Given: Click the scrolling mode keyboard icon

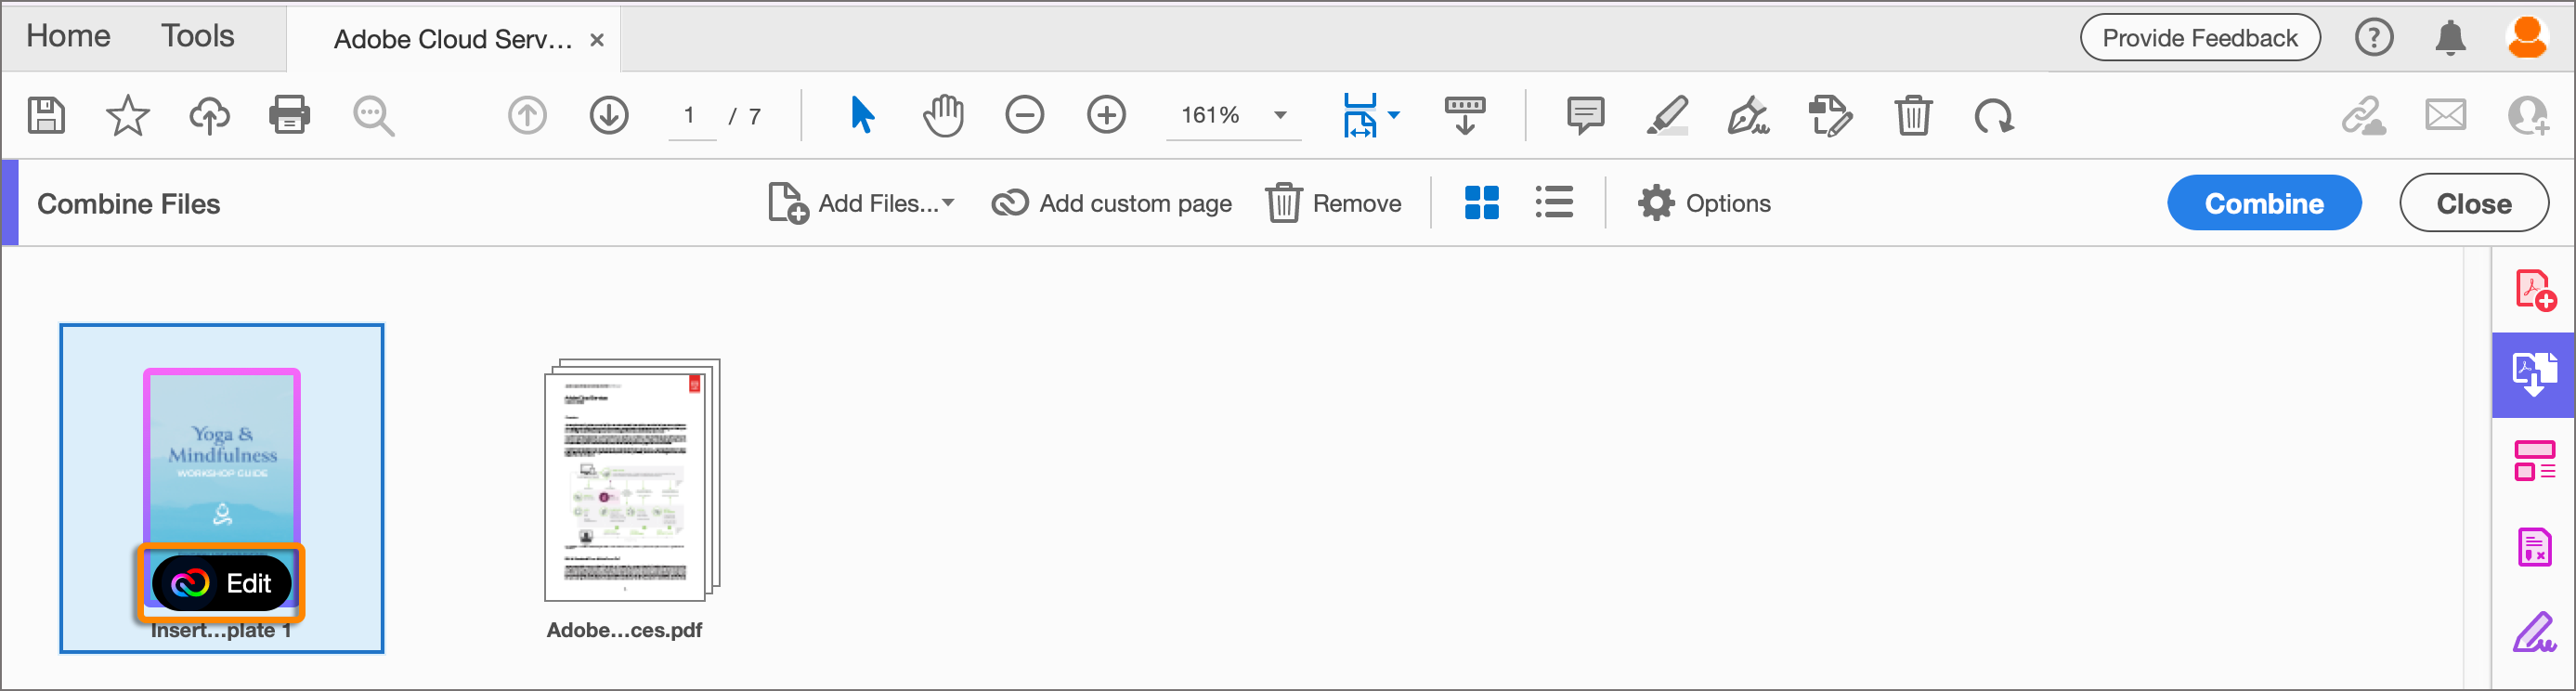Looking at the screenshot, I should [1465, 116].
